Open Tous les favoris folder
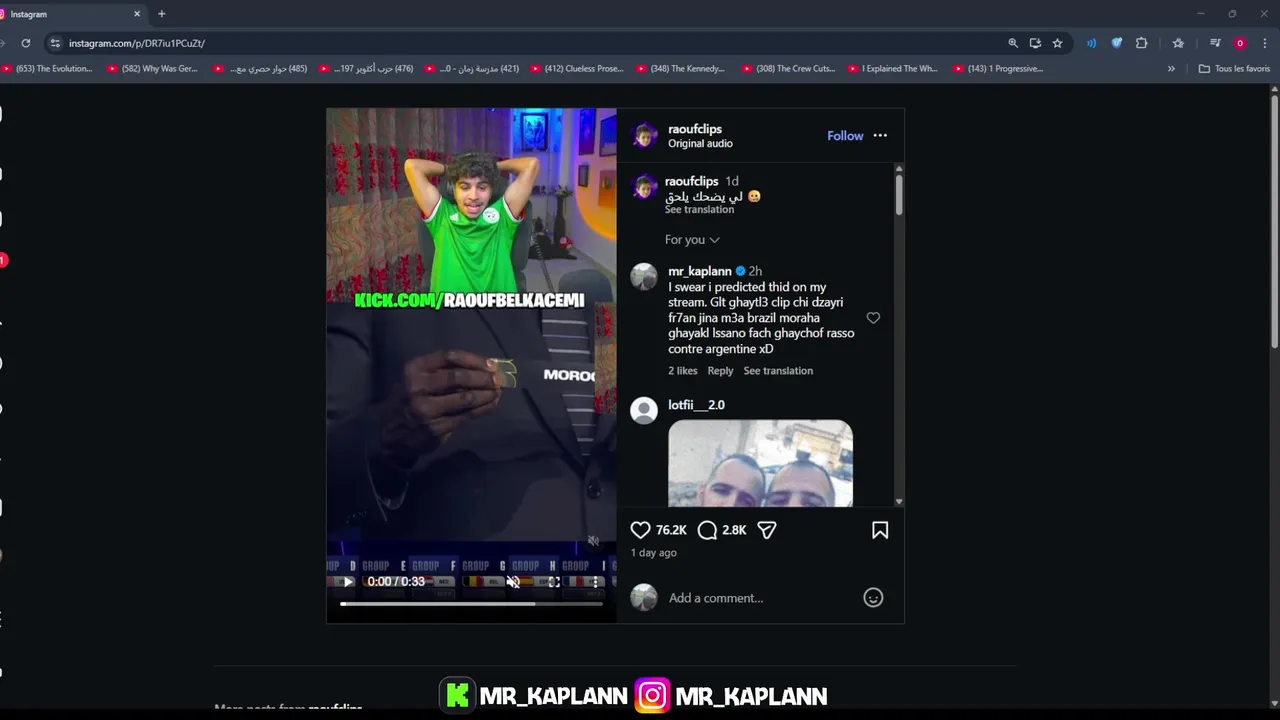 1234,69
